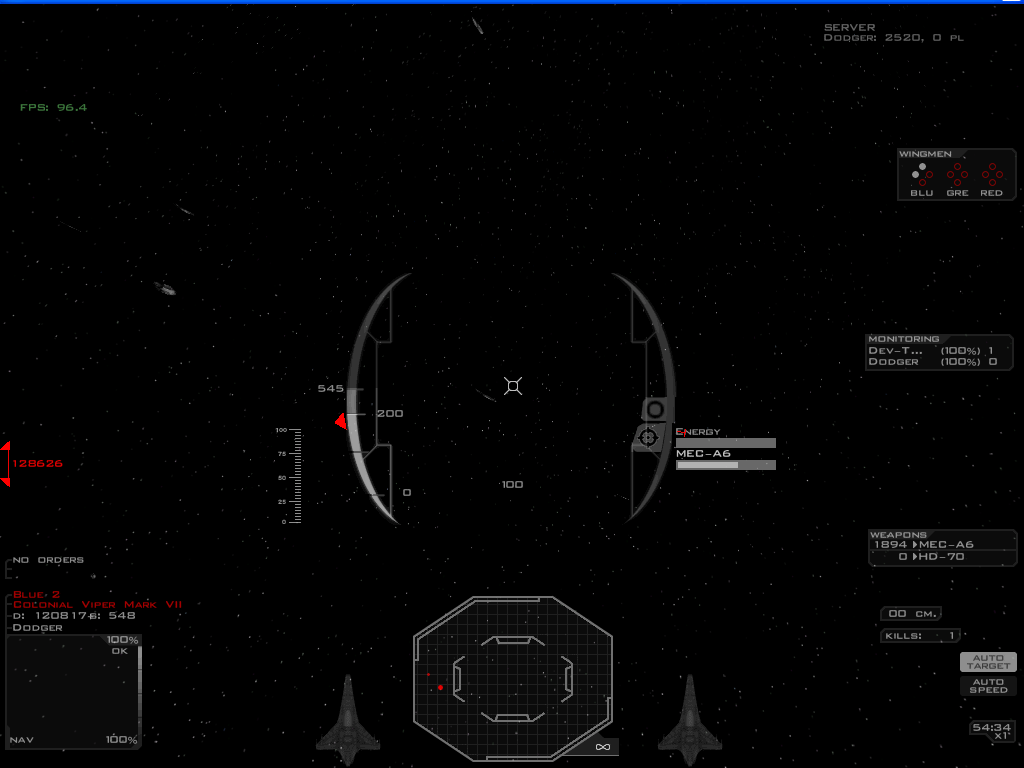The width and height of the screenshot is (1024, 768).
Task: Click the center aiming reticle
Action: [513, 387]
